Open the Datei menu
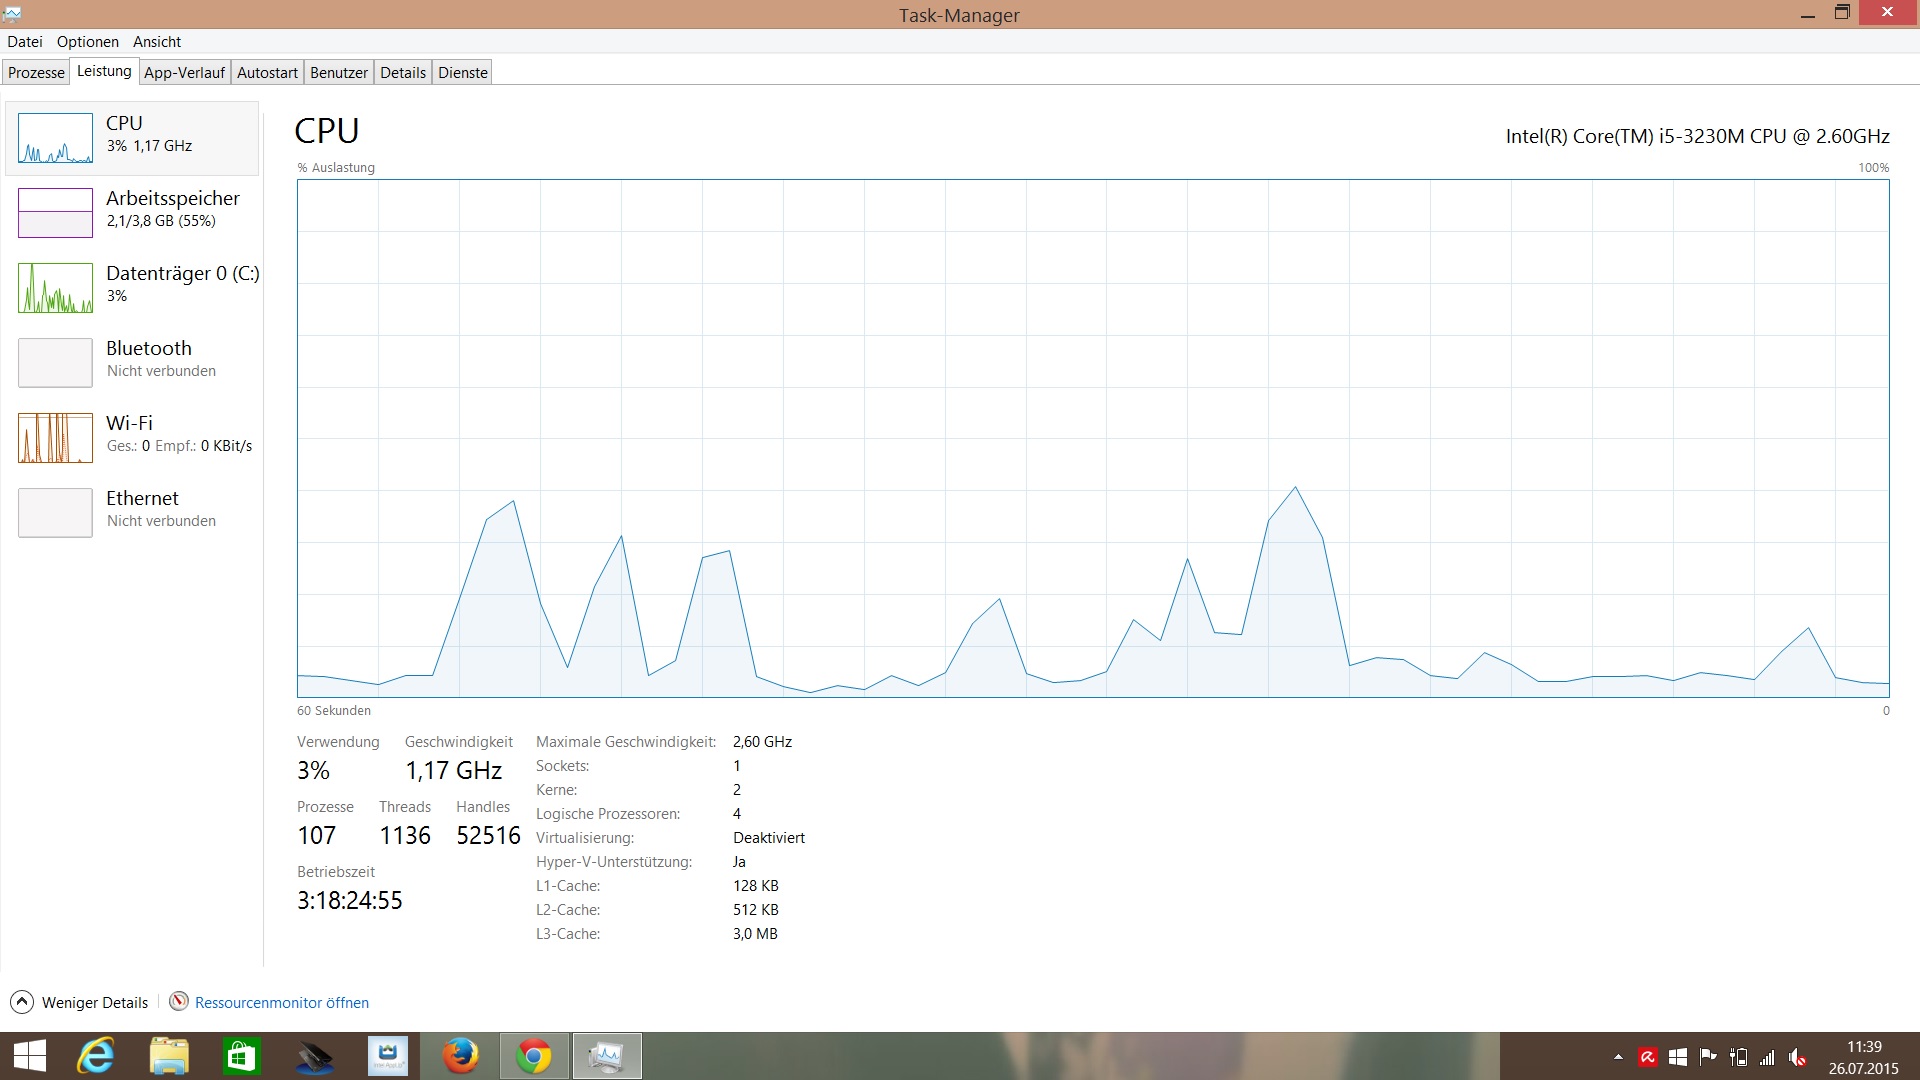1920x1080 pixels. 25,42
